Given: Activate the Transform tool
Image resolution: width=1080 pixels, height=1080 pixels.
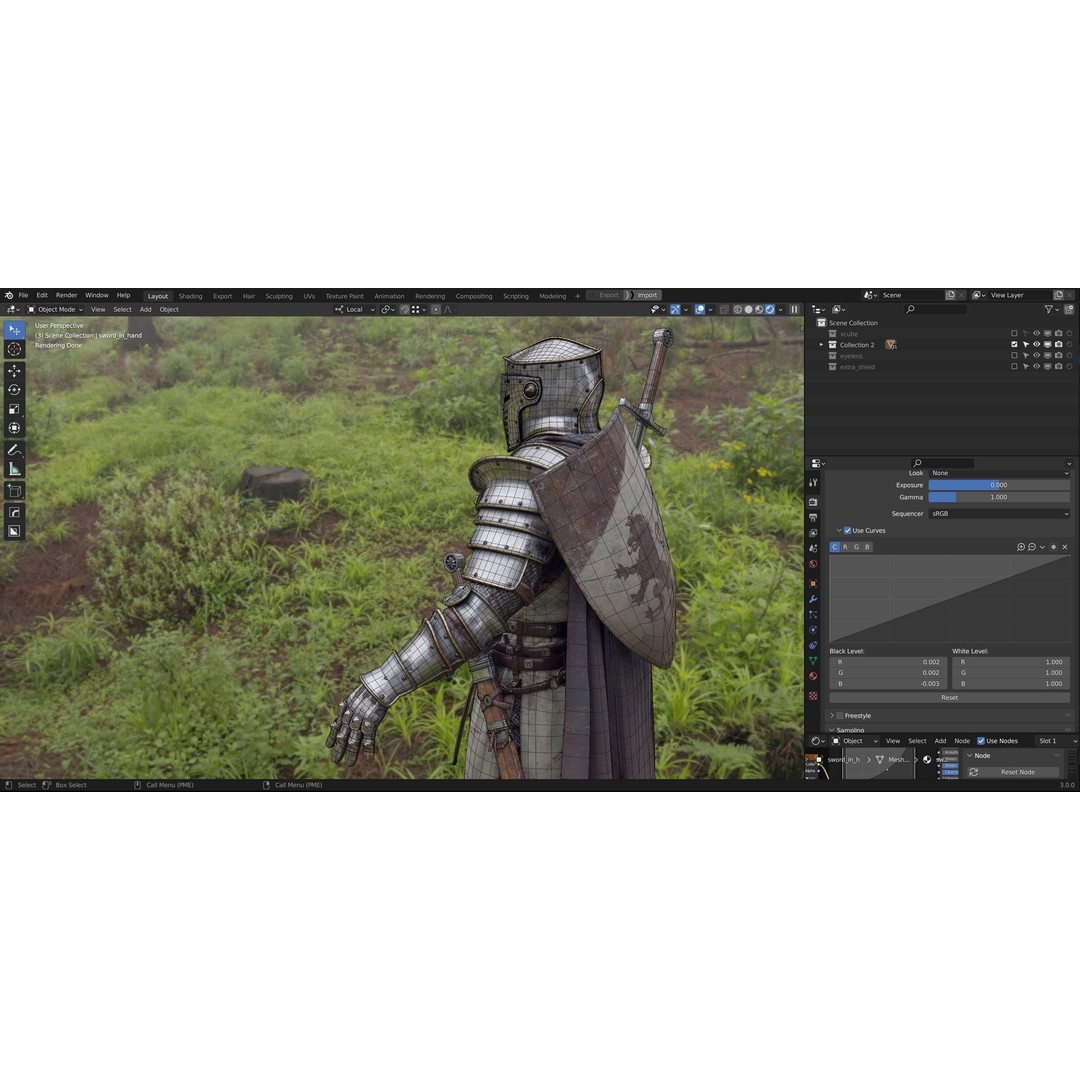Looking at the screenshot, I should coord(14,428).
